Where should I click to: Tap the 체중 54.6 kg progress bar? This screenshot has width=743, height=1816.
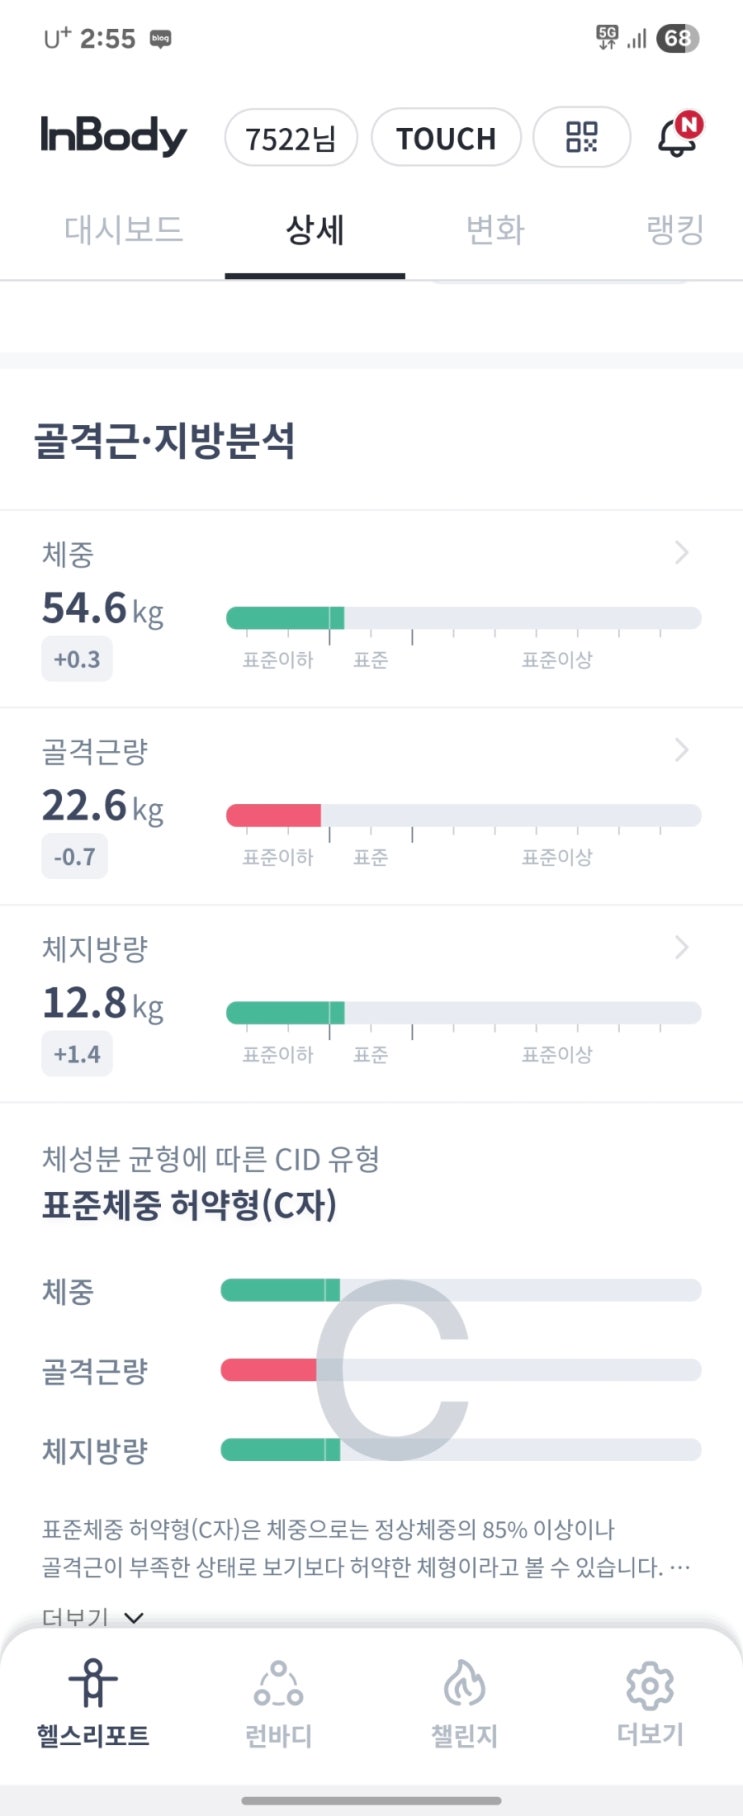[463, 618]
